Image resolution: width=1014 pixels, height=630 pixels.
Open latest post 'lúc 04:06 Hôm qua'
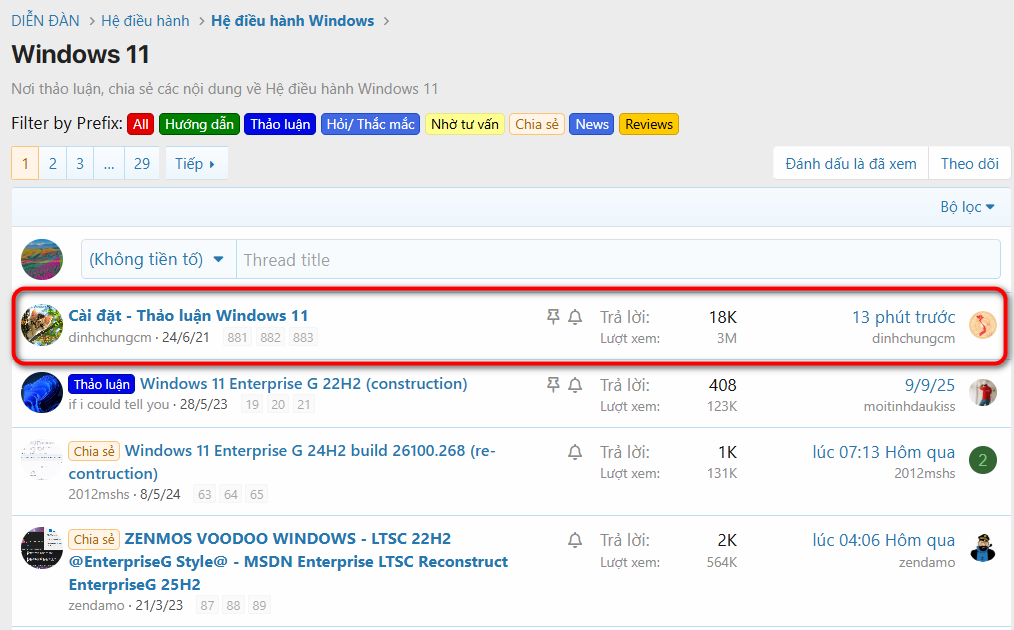[883, 540]
